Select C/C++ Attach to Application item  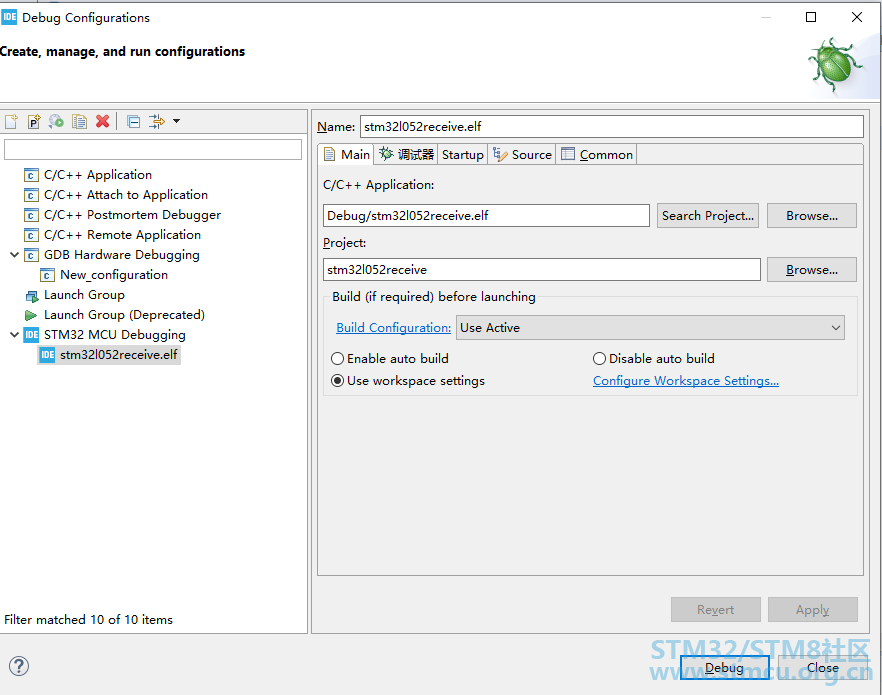(125, 195)
